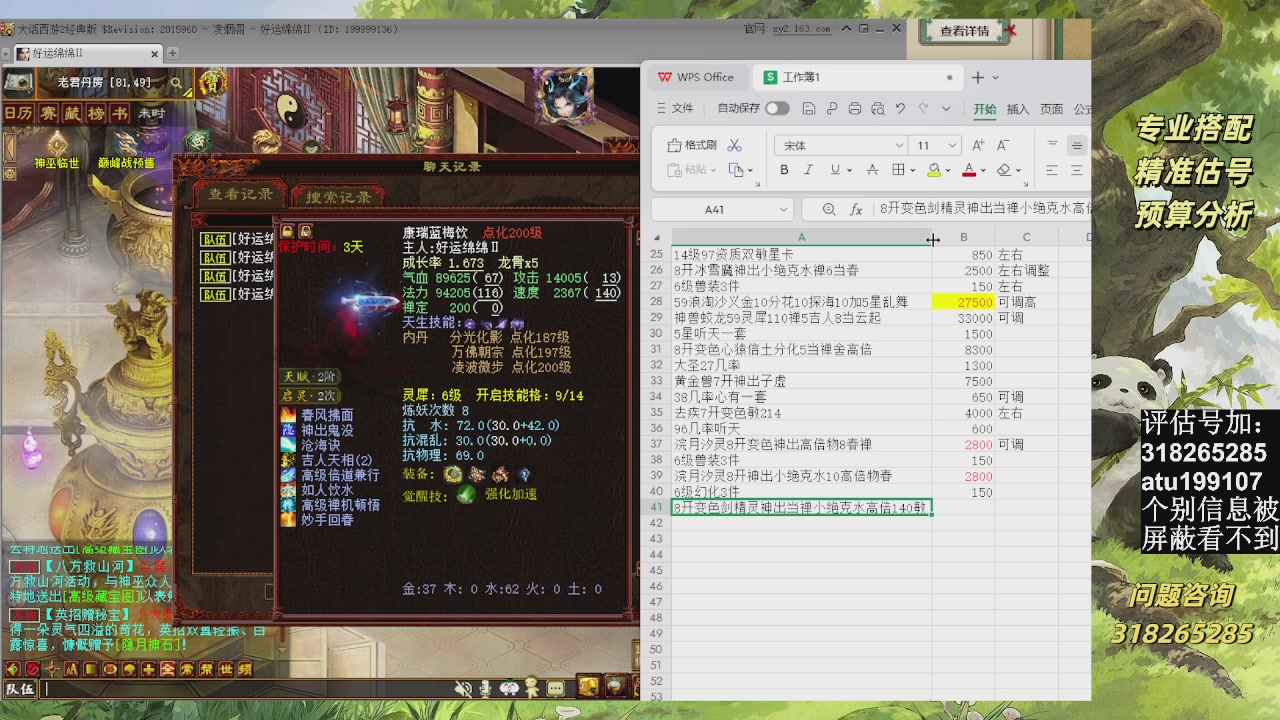Decrease font size with A- icon
The height and width of the screenshot is (720, 1280).
tap(1003, 145)
